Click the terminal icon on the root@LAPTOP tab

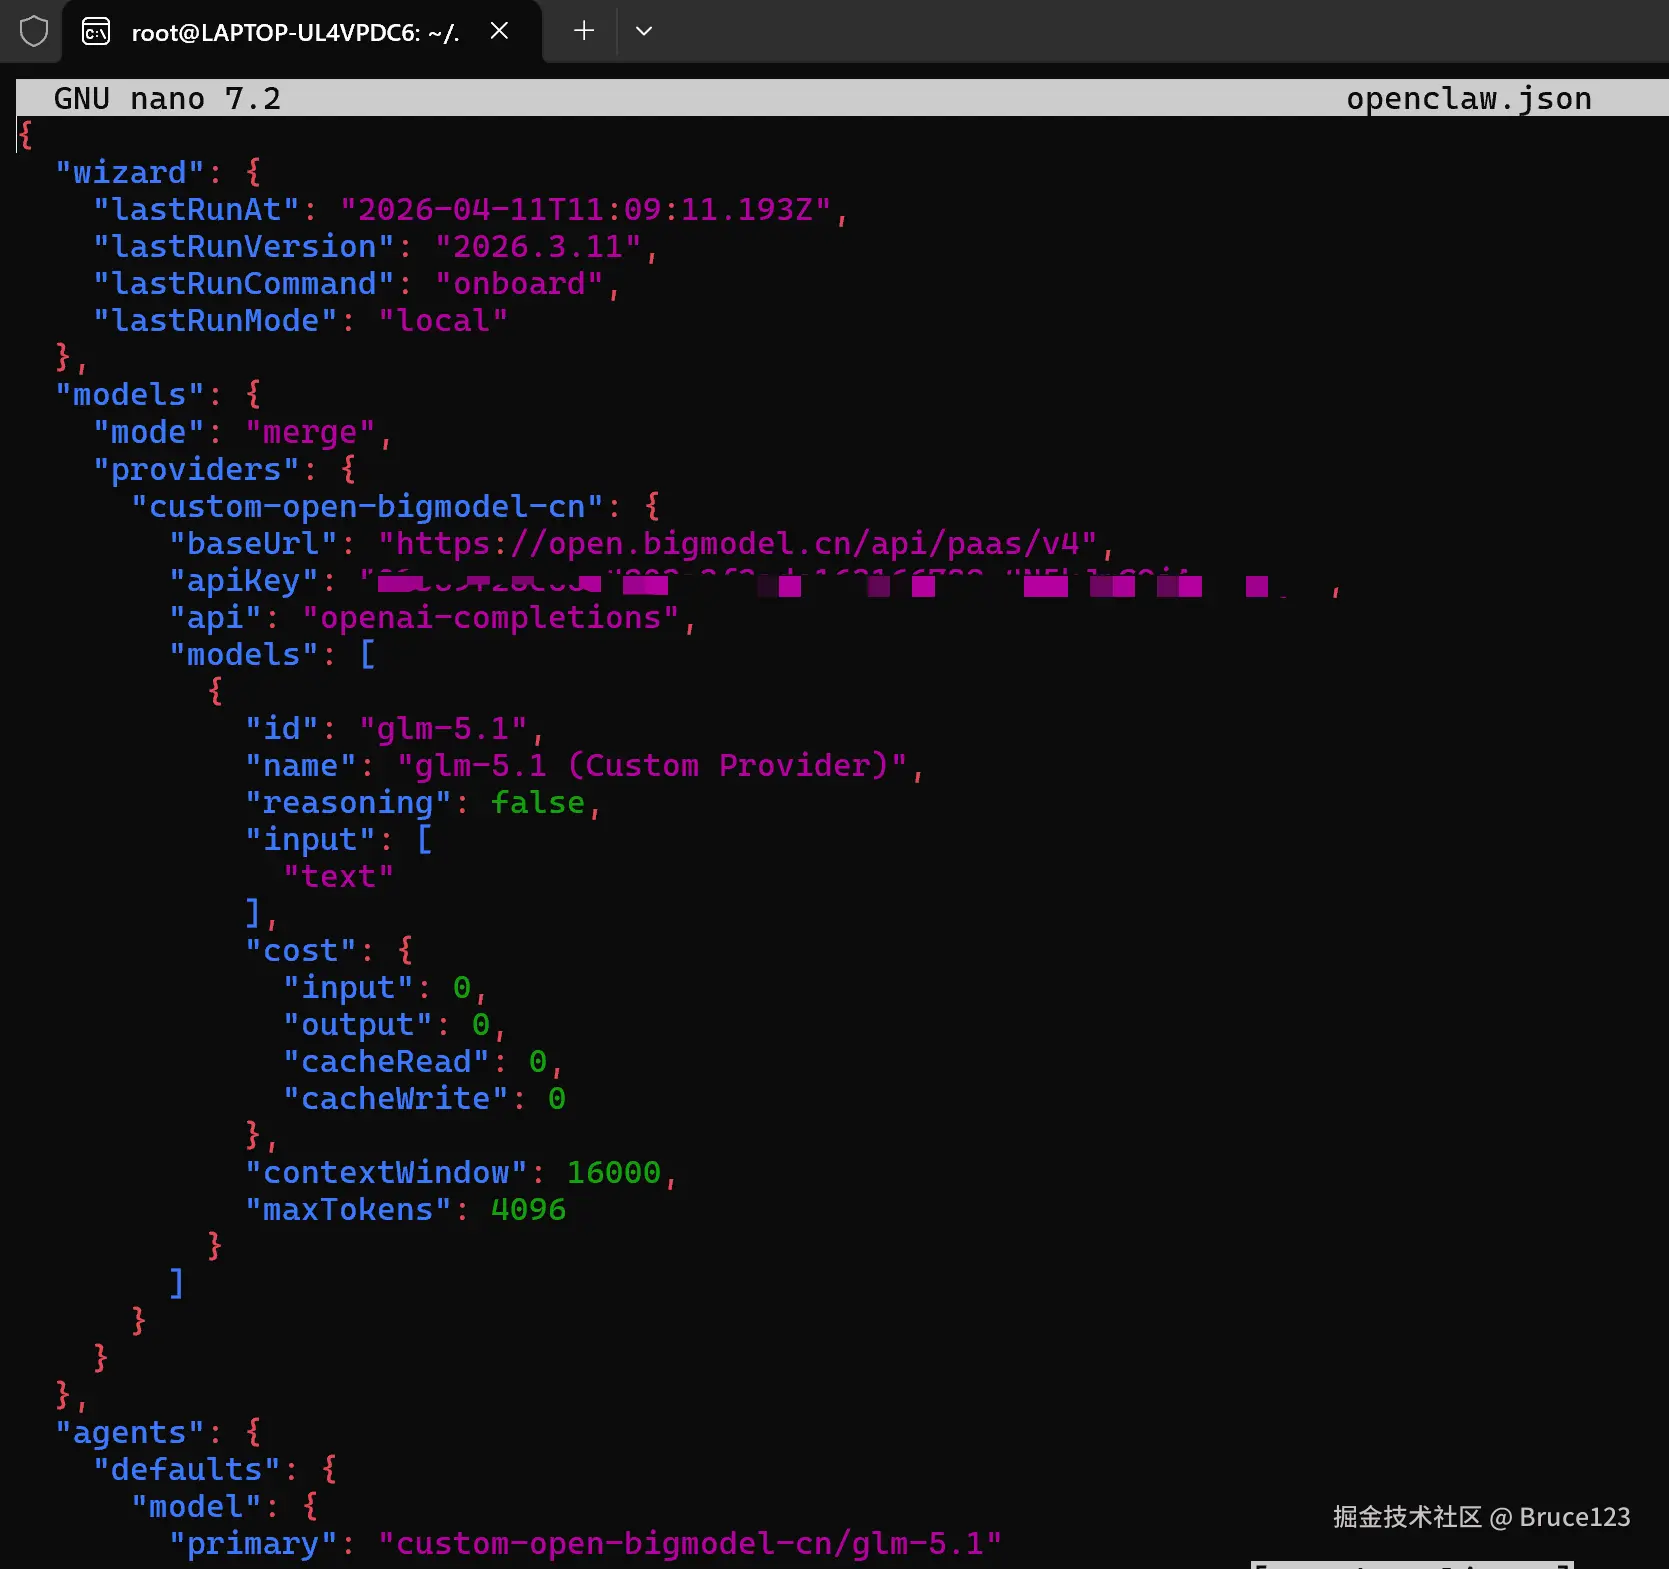pos(96,32)
